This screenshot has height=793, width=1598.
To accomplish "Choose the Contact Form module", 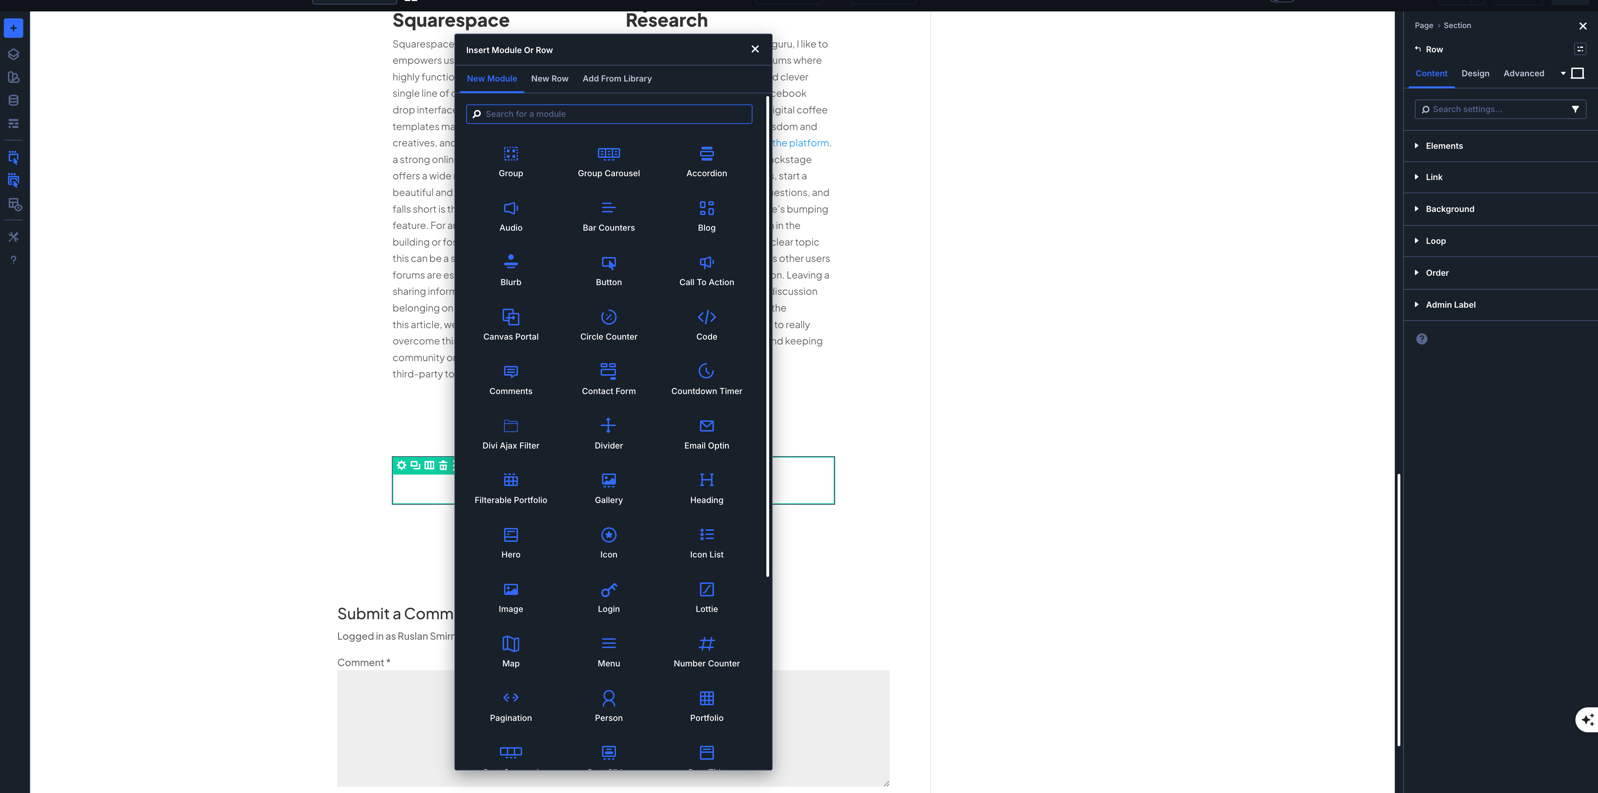I will (x=608, y=379).
